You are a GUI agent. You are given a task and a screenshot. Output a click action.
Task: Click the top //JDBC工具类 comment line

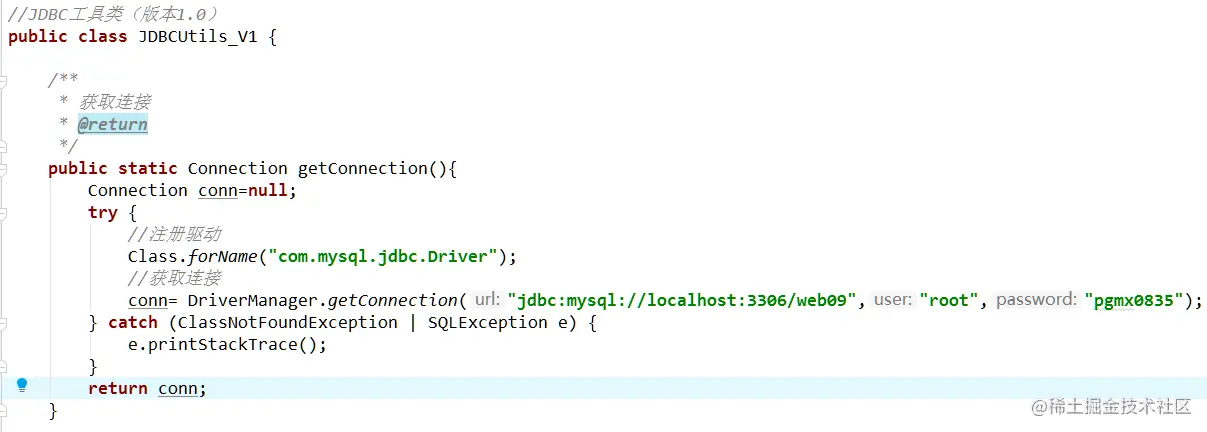tap(113, 14)
